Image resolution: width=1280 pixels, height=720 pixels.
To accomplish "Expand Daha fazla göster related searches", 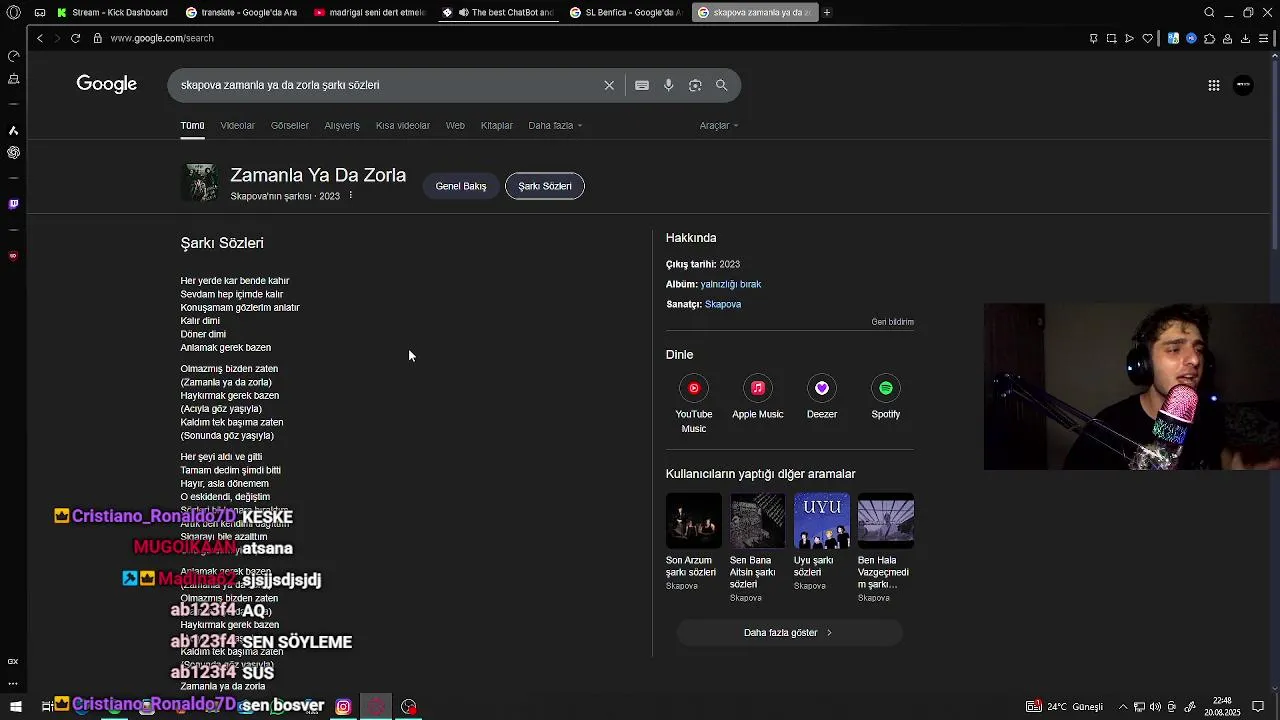I will click(x=789, y=632).
